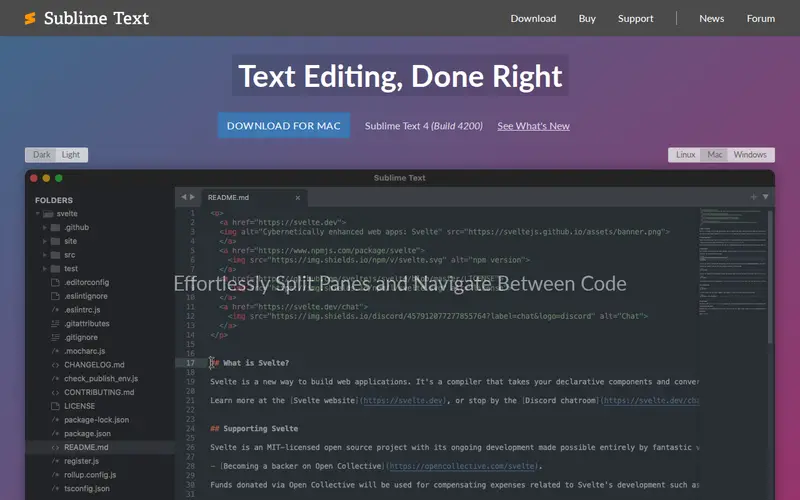
Task: Click the .github folder icon
Action: click(55, 228)
